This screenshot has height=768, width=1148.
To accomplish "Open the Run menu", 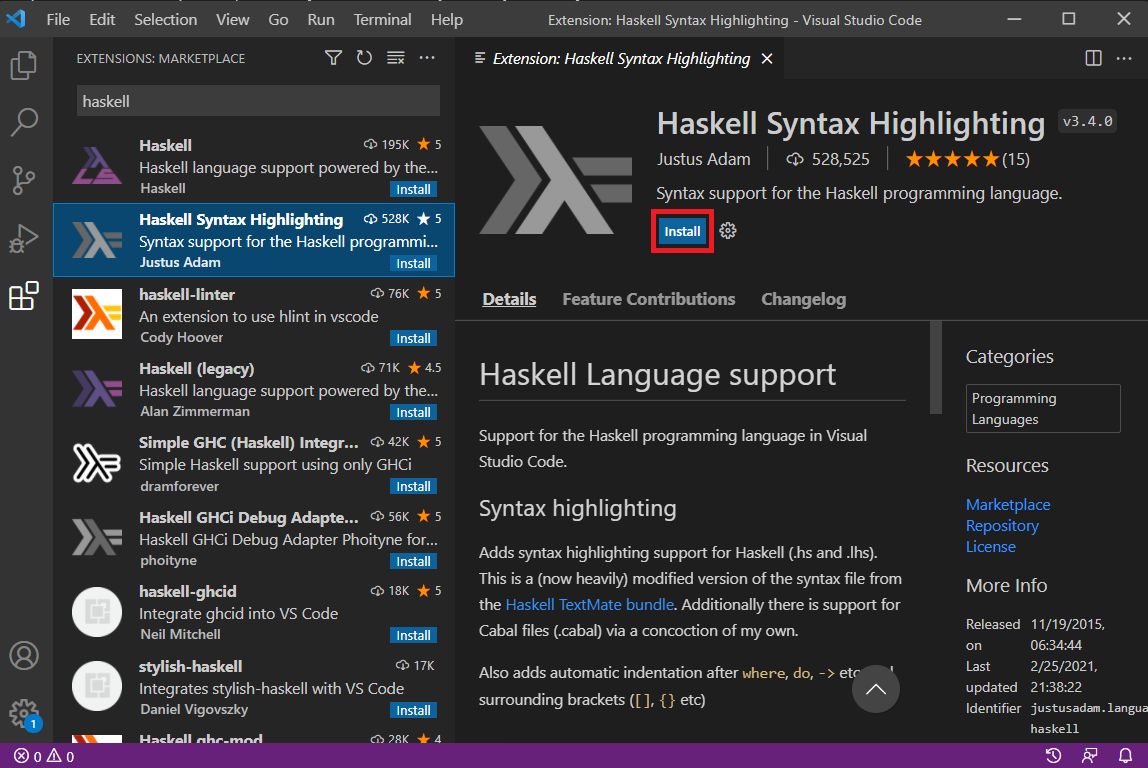I will coord(321,20).
